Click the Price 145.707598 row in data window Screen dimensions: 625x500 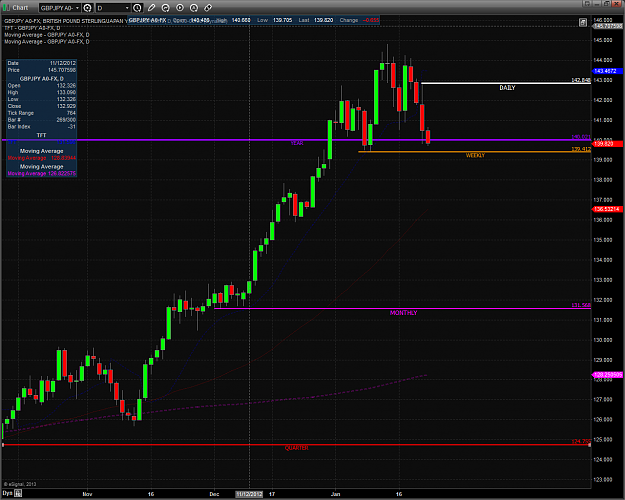tap(41, 70)
